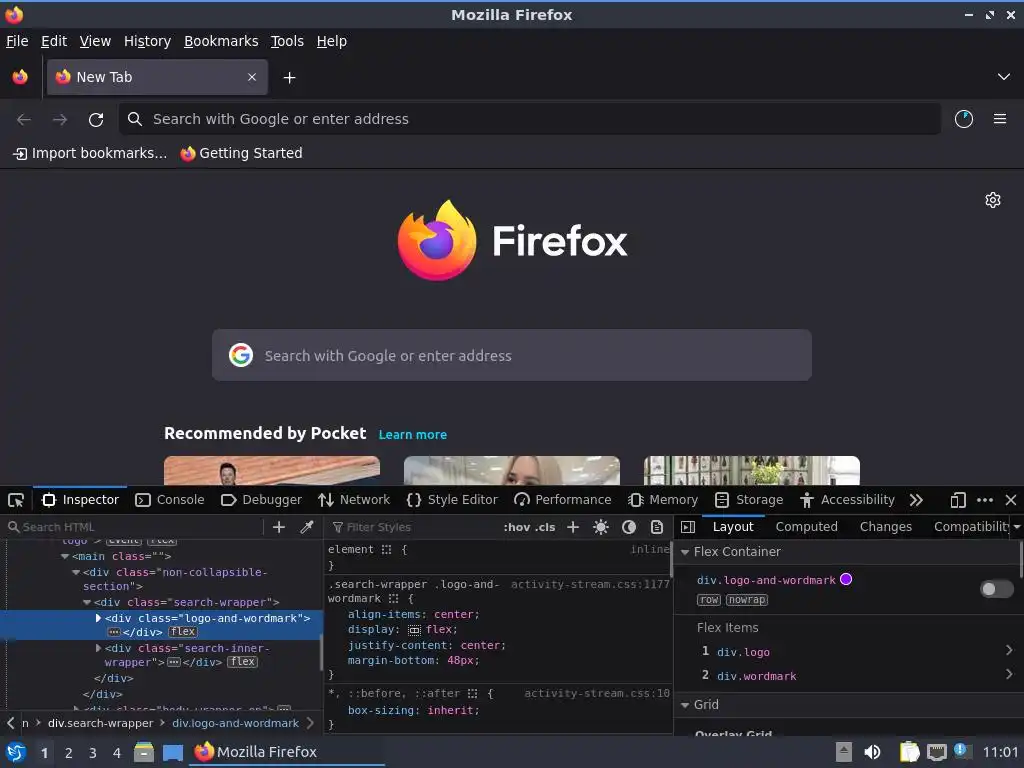This screenshot has height=768, width=1024.
Task: Toggle flex badge on logo-and-wordmark
Action: click(x=182, y=632)
